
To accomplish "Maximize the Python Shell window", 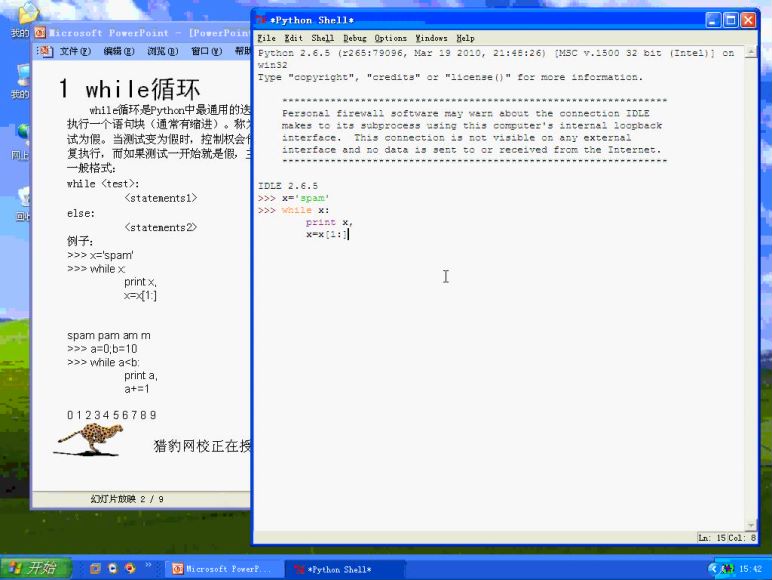I will click(x=731, y=20).
